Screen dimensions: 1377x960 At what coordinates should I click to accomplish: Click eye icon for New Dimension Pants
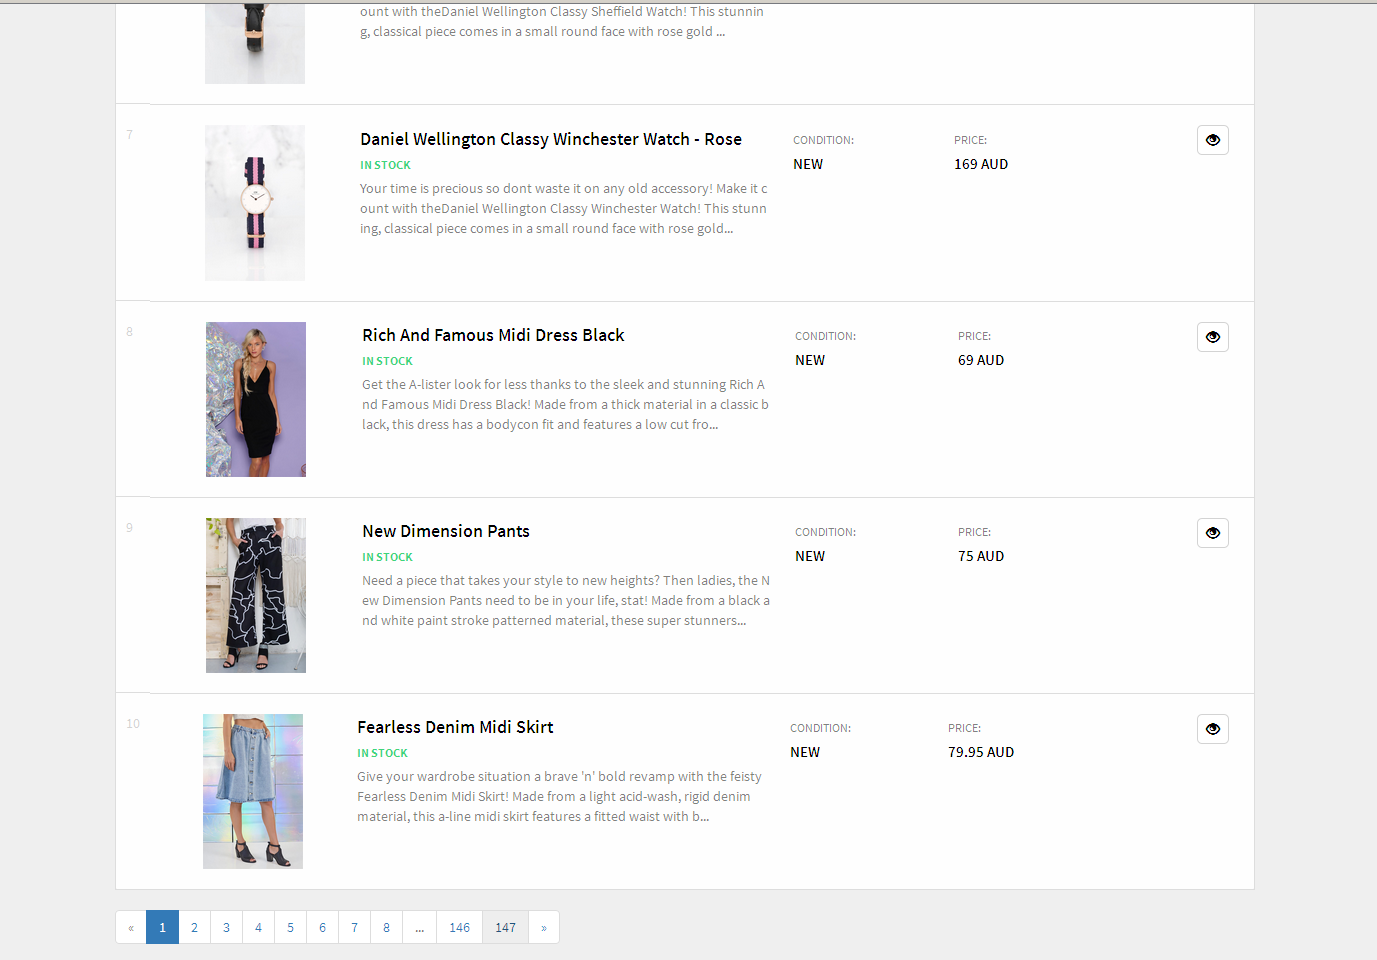1212,533
